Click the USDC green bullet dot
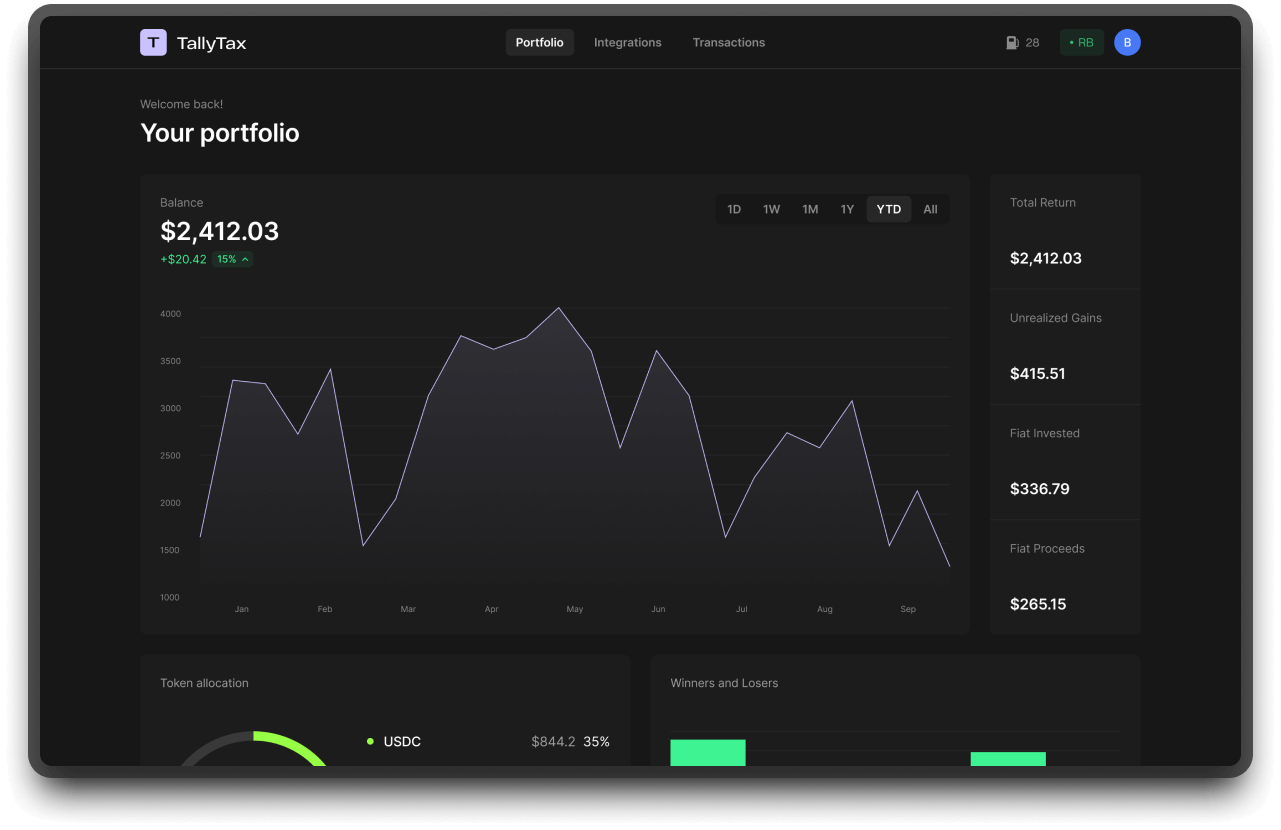 370,741
